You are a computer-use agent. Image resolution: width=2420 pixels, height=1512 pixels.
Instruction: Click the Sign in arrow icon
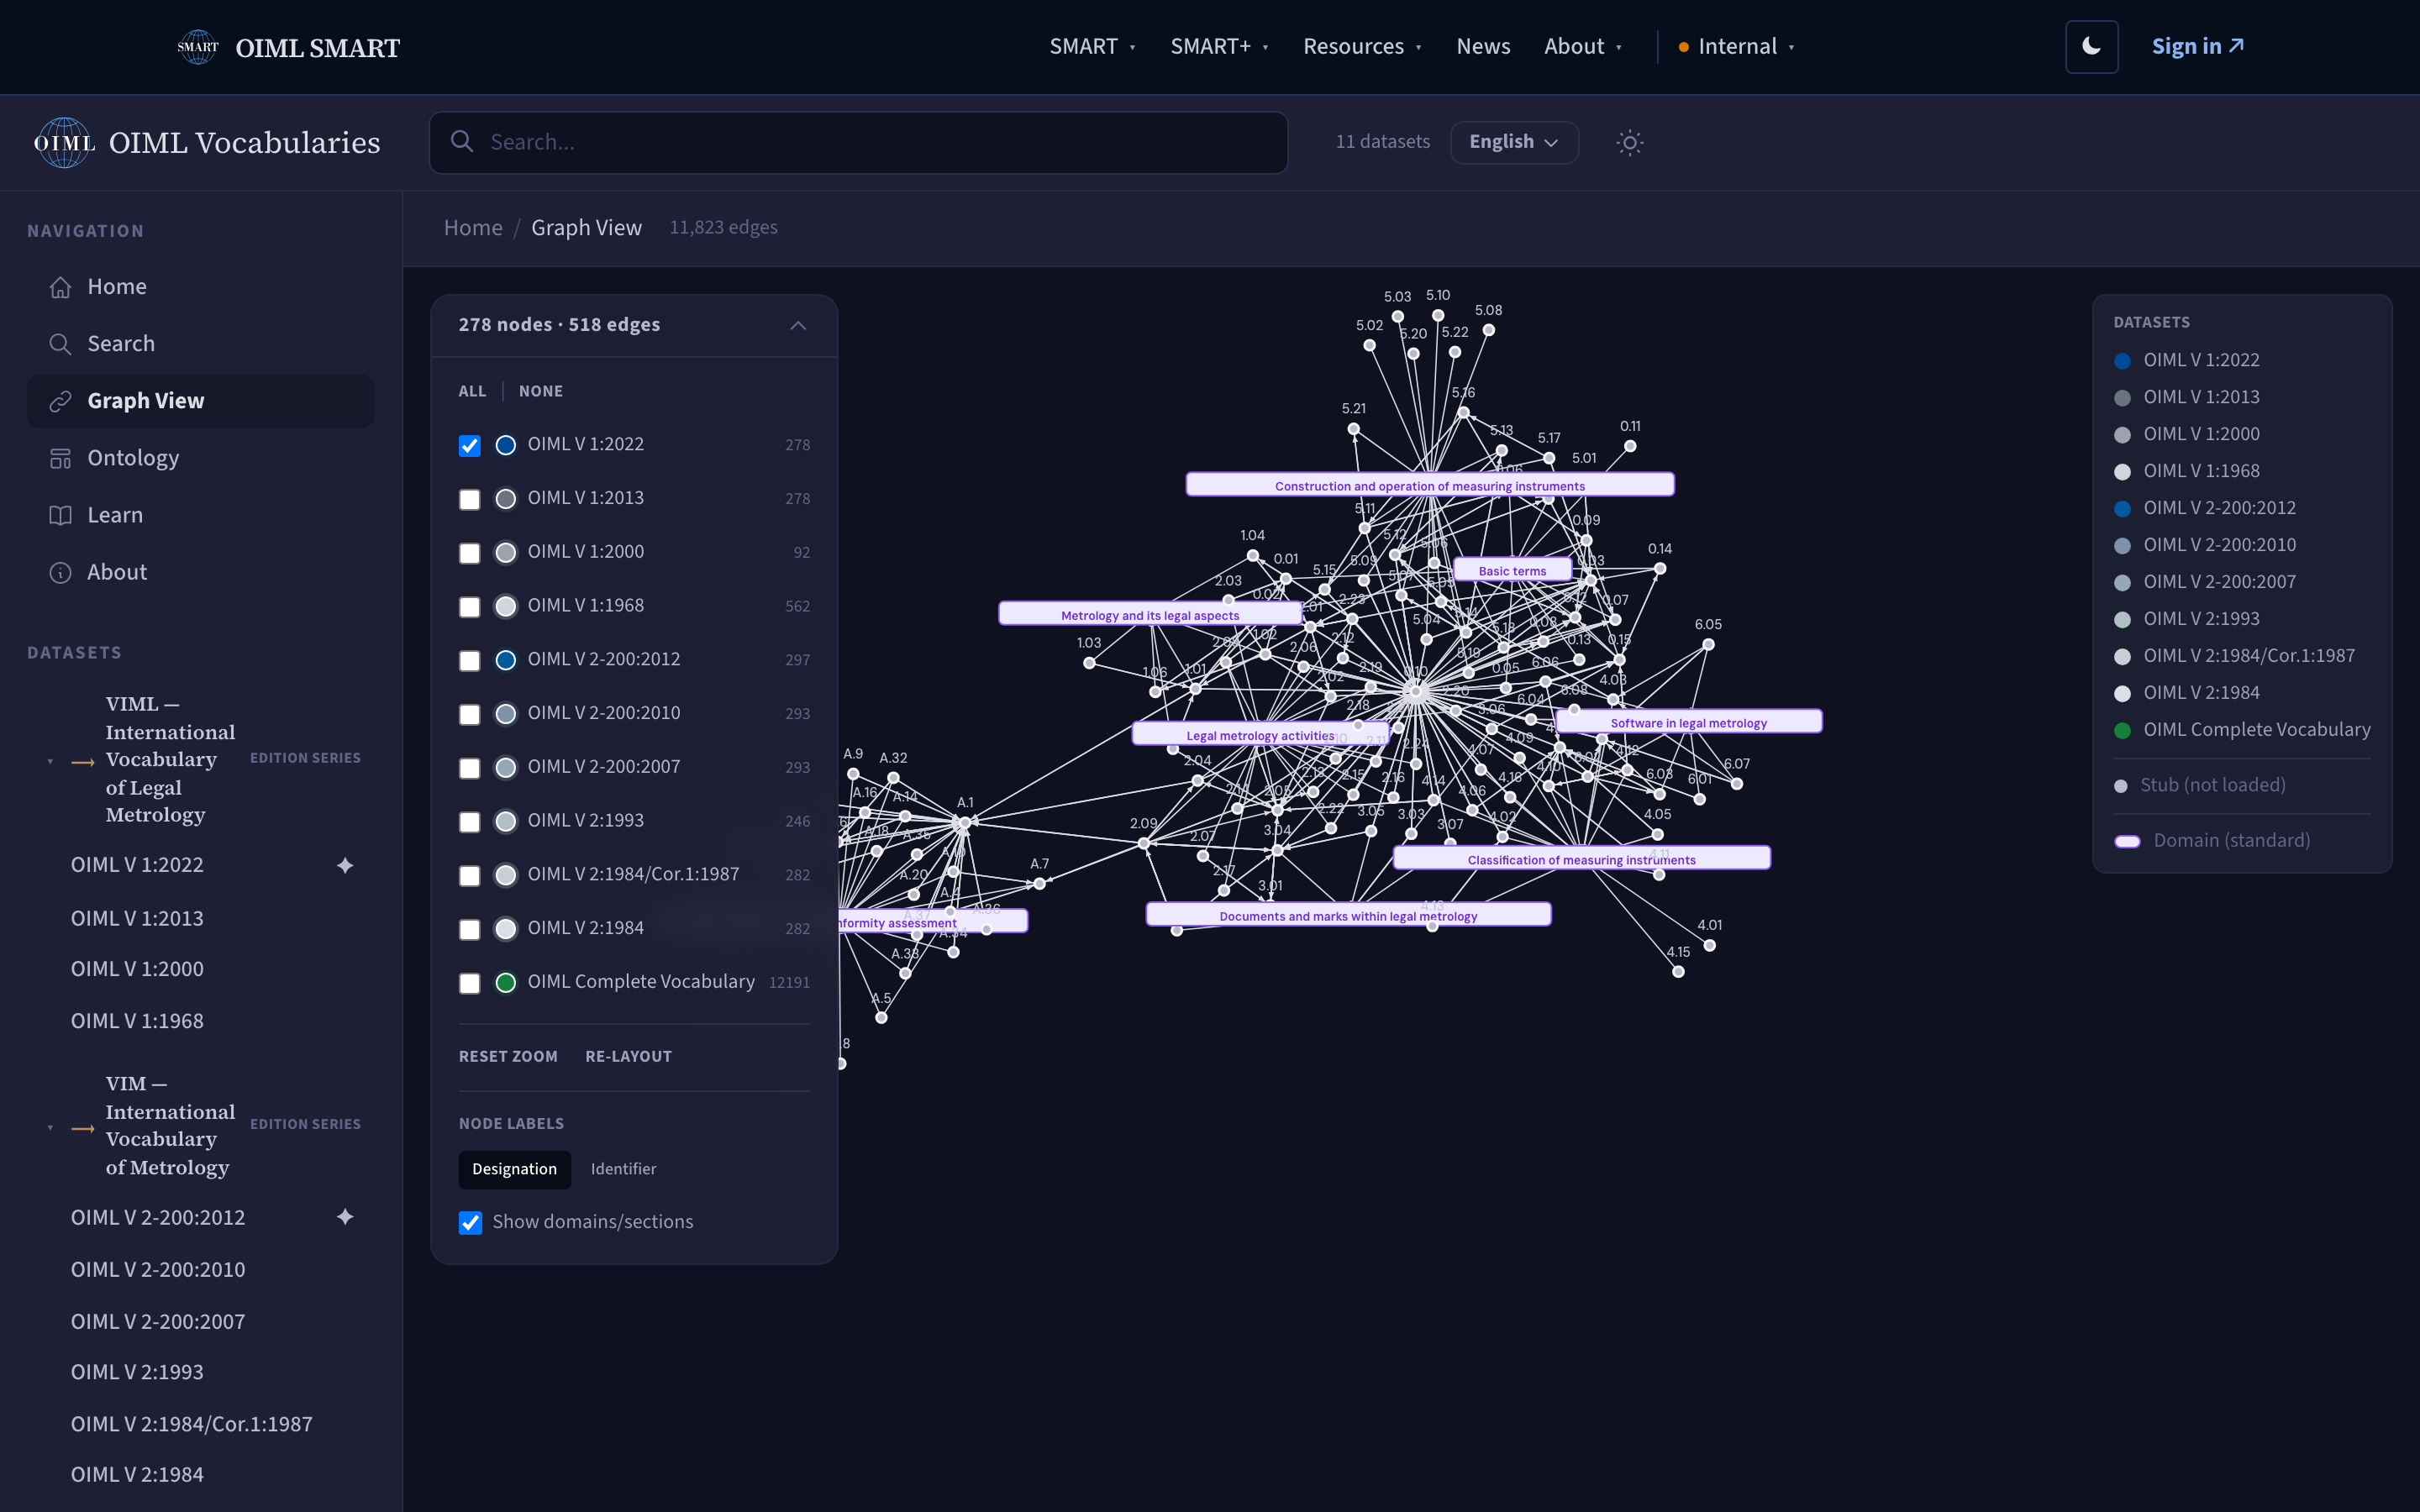(x=2237, y=46)
